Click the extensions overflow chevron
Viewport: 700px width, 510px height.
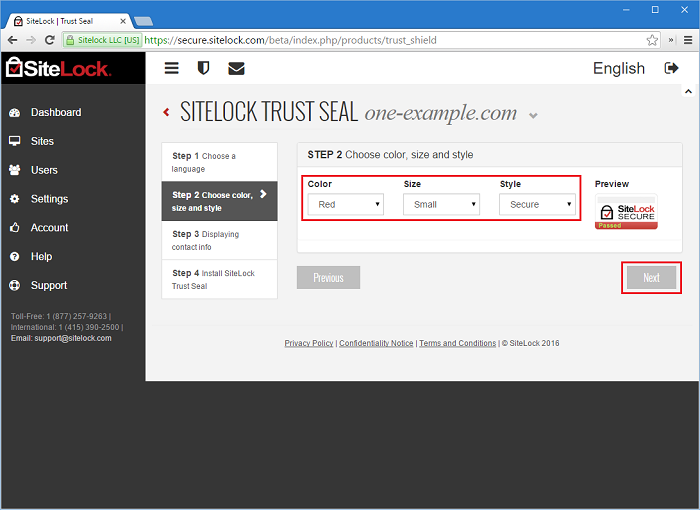point(671,40)
